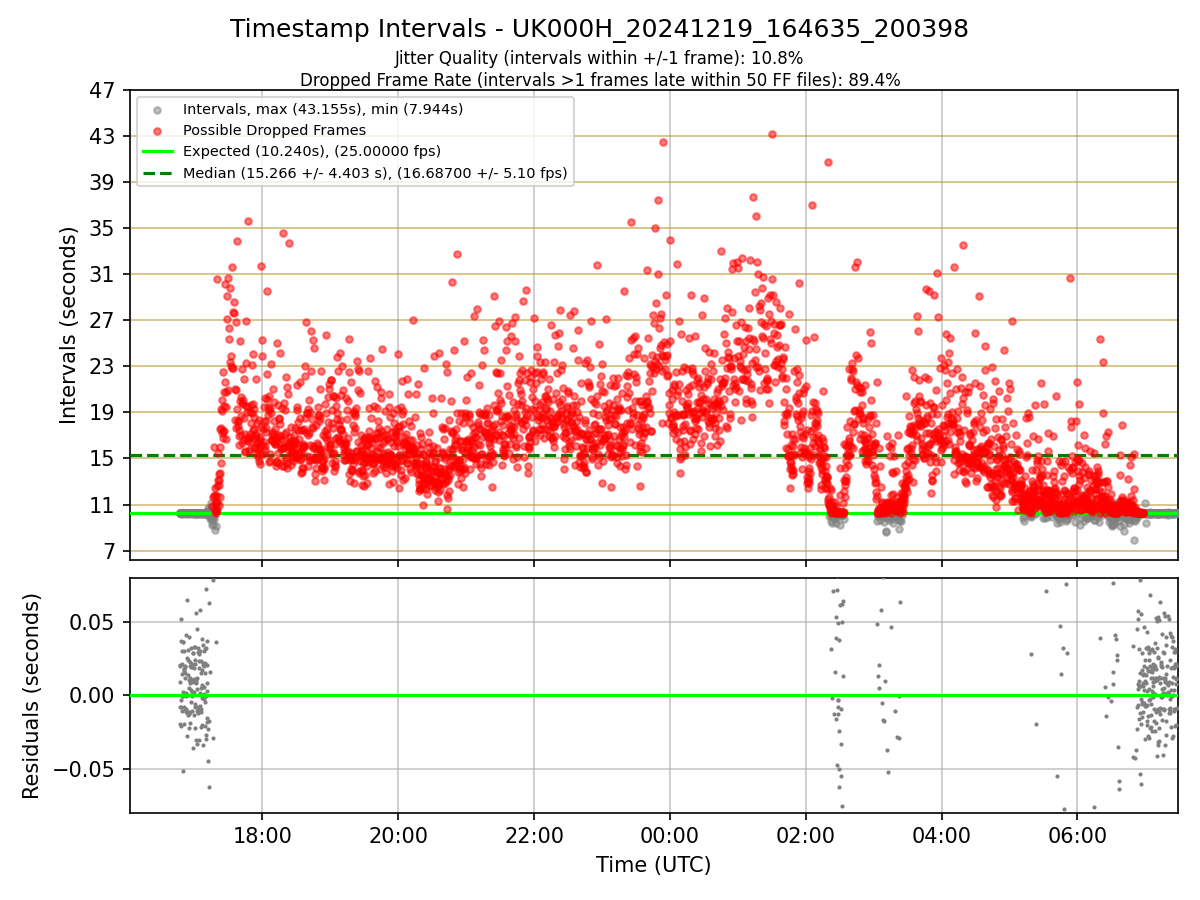Click the y-axis tick label 43
Screen dimensions: 1200x900
[x=102, y=136]
